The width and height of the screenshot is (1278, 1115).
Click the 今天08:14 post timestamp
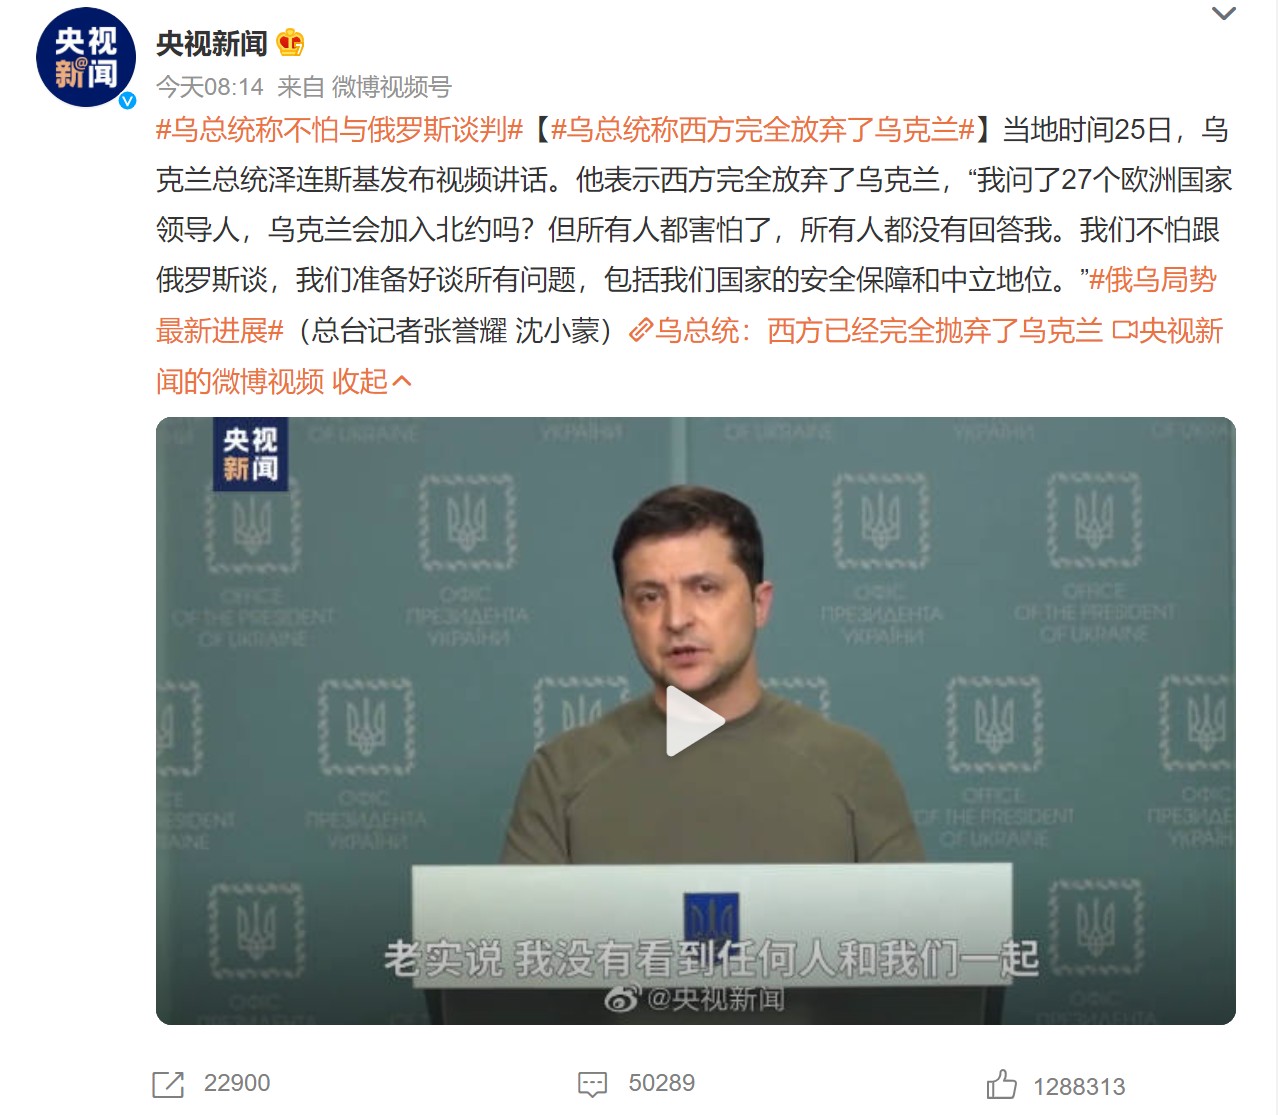(x=210, y=88)
